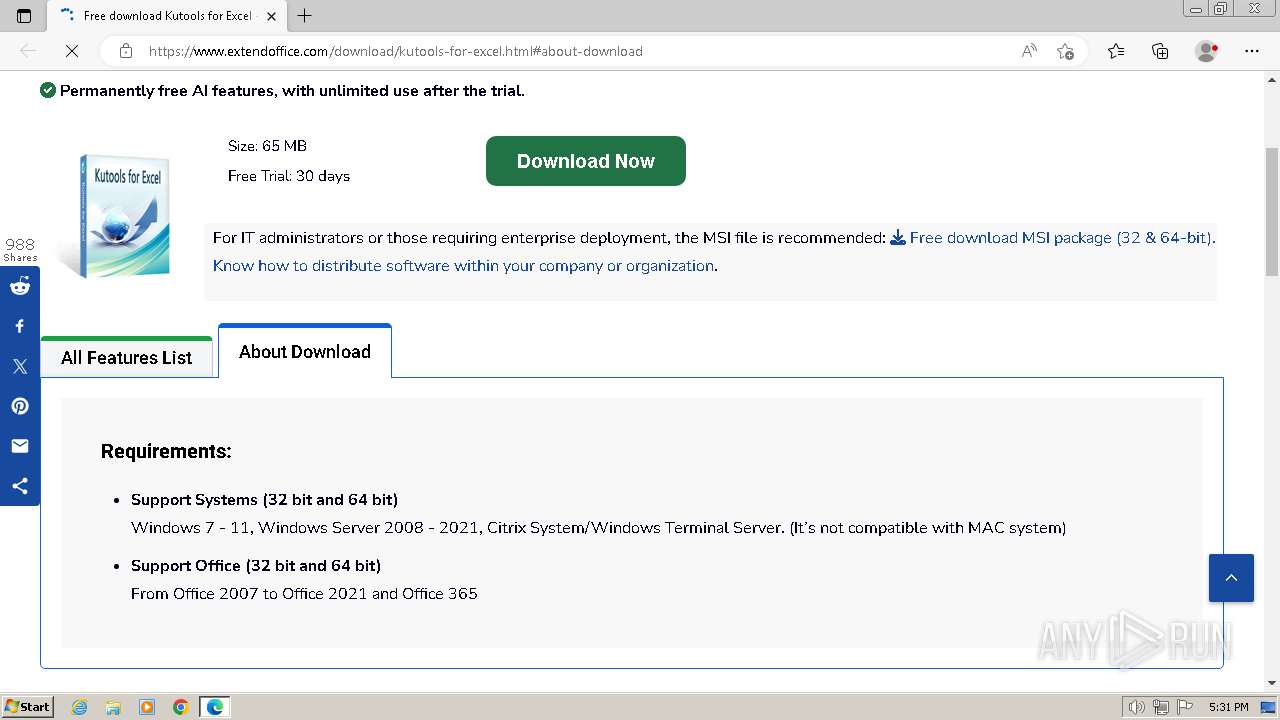Click the green Download Now button
This screenshot has height=720, width=1280.
tap(586, 161)
